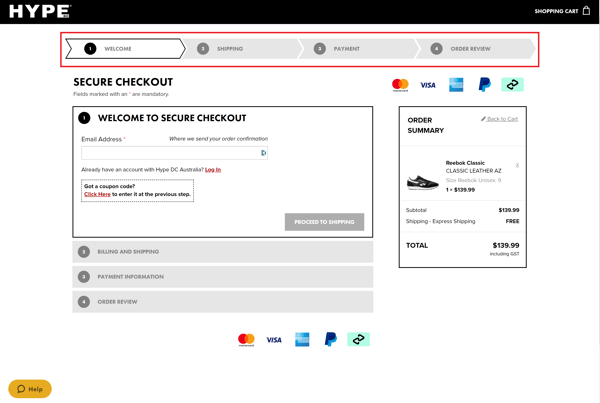
Task: Click the footer Visa logo
Action: pyautogui.click(x=274, y=340)
